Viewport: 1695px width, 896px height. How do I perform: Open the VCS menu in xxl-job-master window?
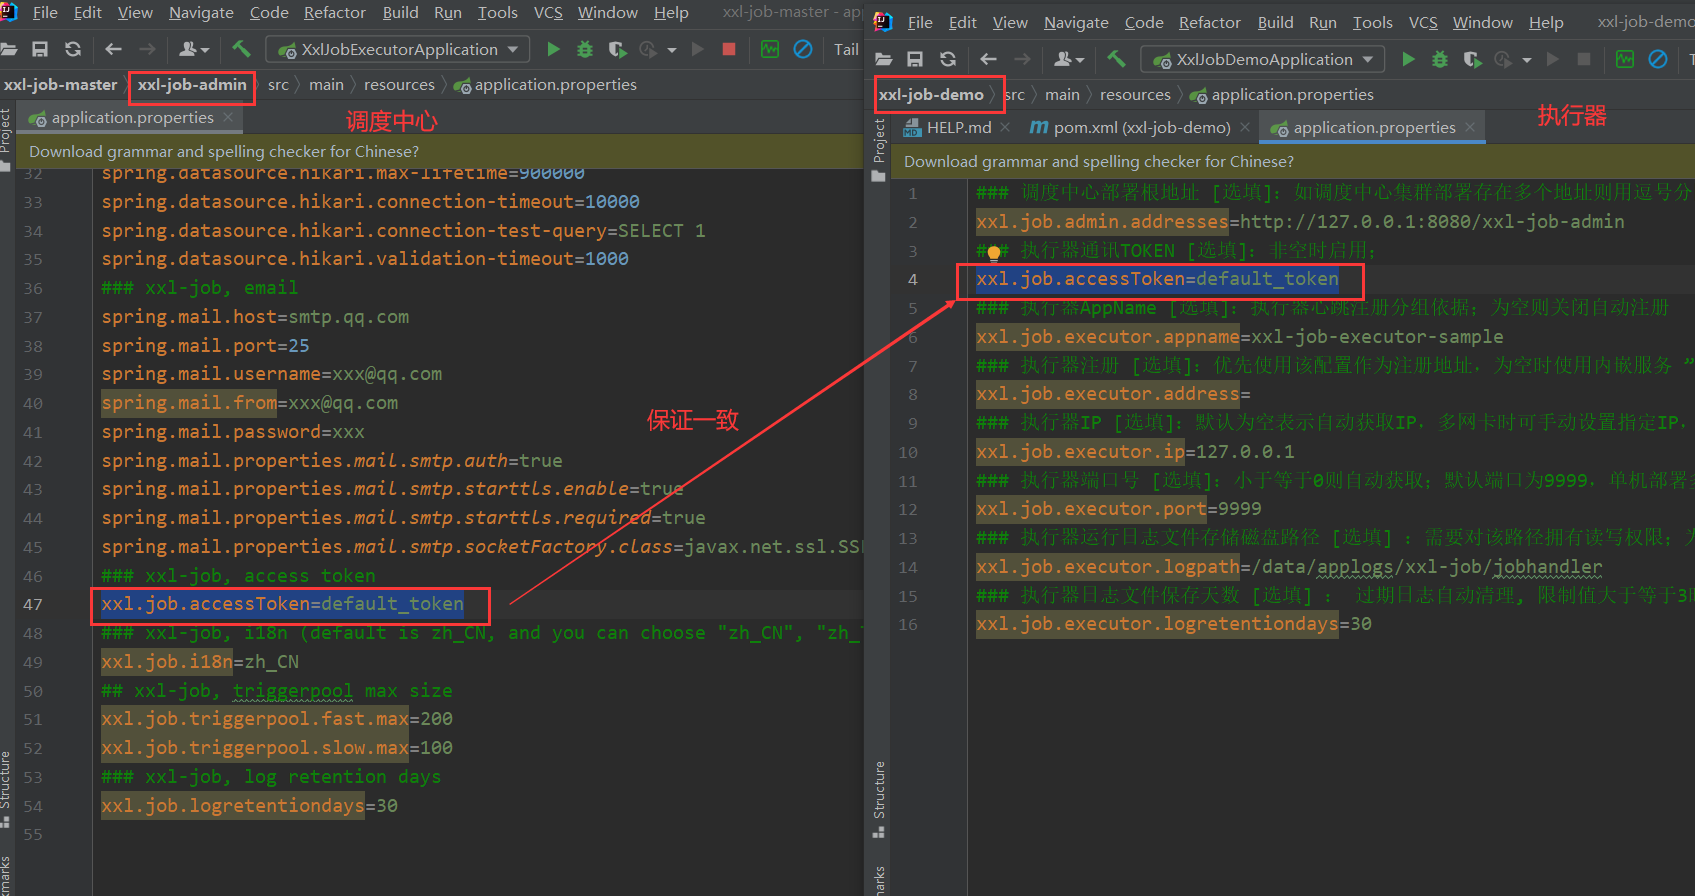[x=548, y=12]
